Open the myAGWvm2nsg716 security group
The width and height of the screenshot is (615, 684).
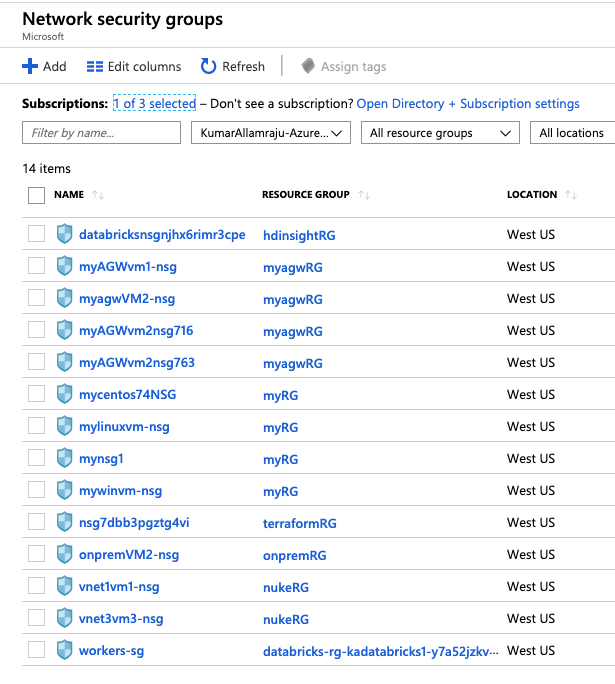136,331
